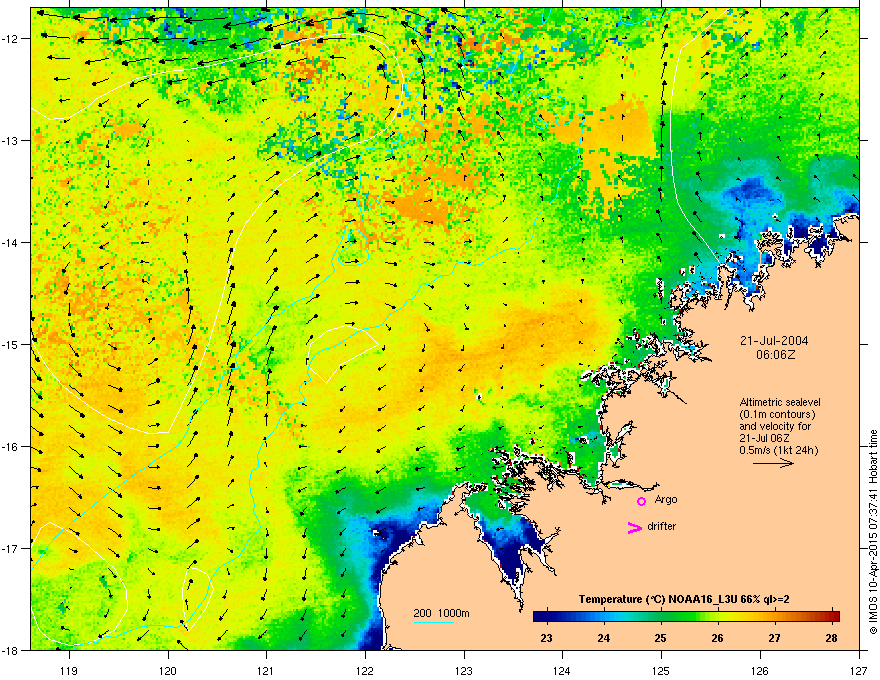Click the latitude axis label -13

10,140
